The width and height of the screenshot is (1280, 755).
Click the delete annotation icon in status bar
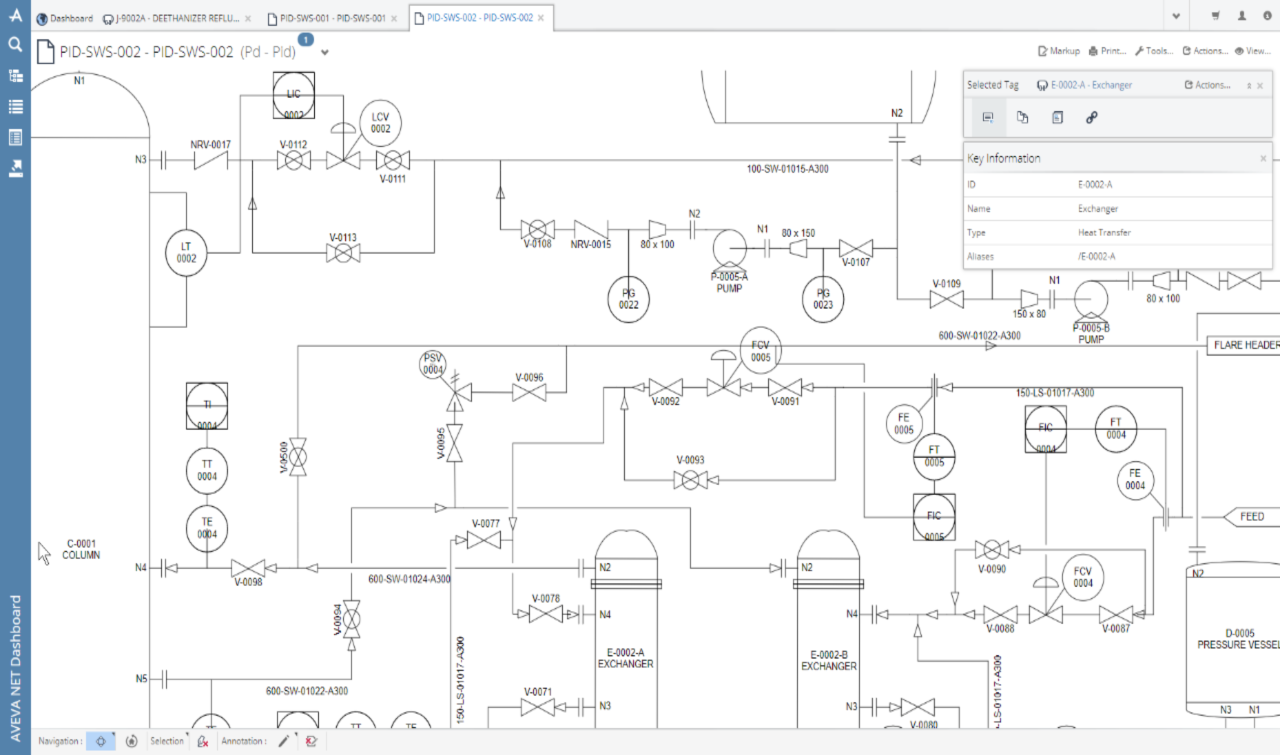click(312, 741)
